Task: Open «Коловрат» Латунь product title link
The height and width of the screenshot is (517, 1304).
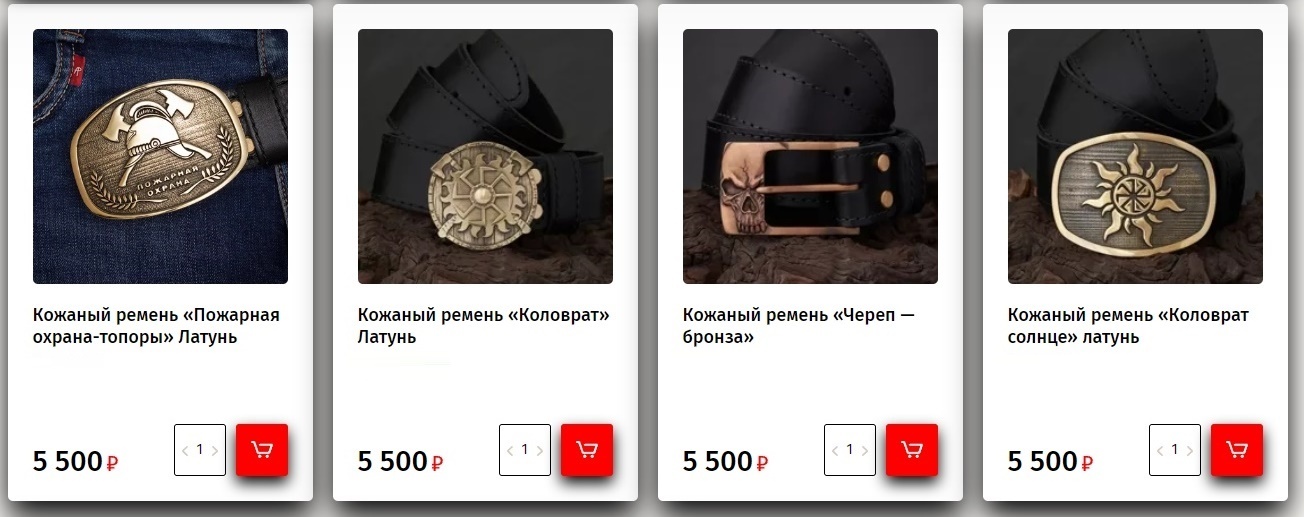Action: pyautogui.click(x=484, y=326)
